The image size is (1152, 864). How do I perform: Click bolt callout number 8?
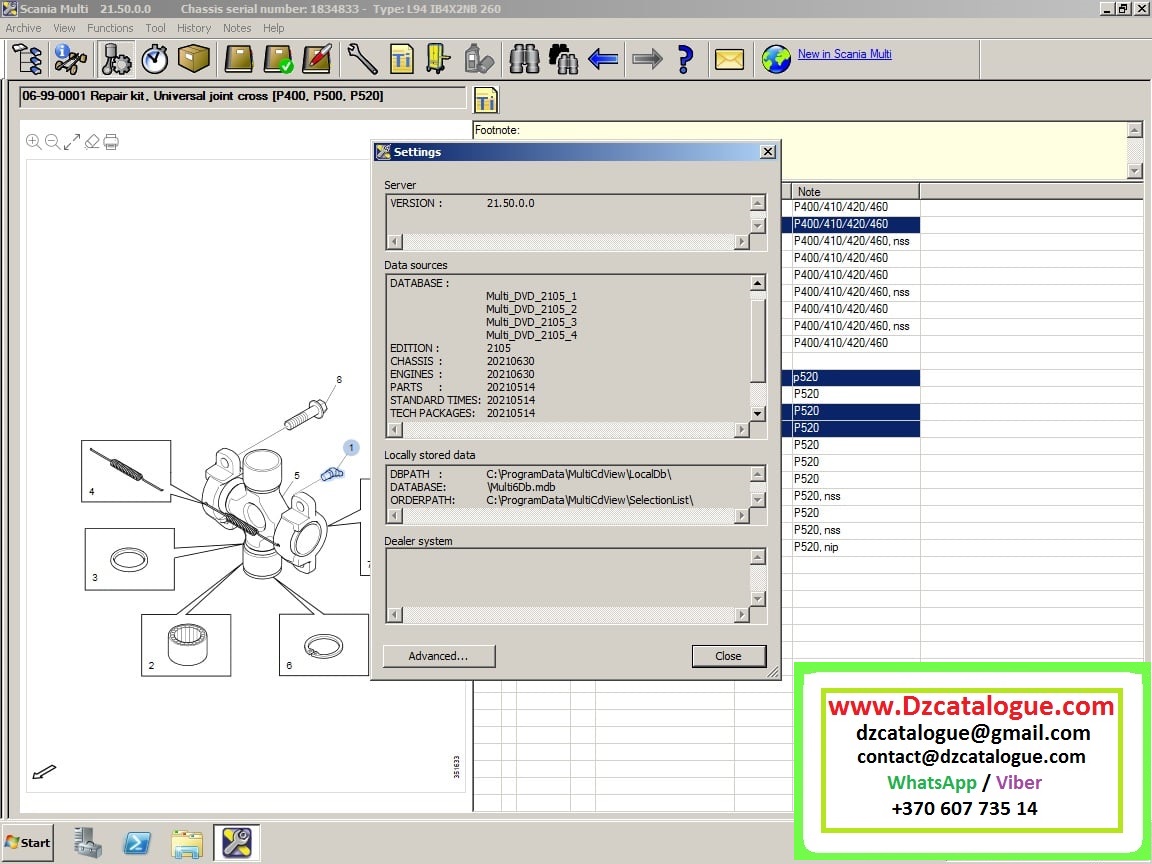pos(339,380)
